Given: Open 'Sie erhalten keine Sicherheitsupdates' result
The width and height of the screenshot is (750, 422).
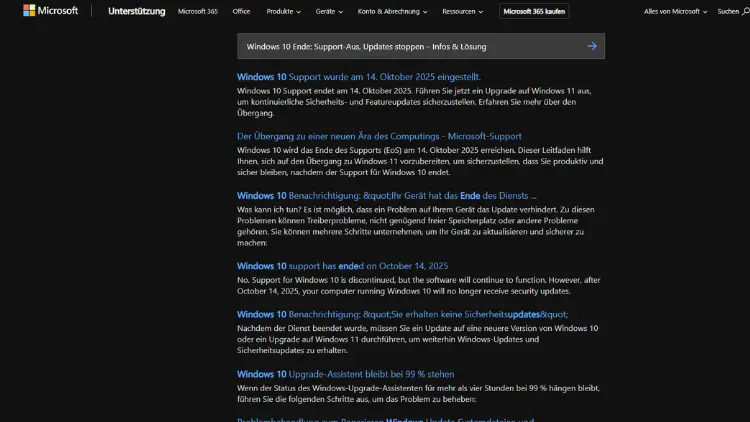Looking at the screenshot, I should [402, 314].
